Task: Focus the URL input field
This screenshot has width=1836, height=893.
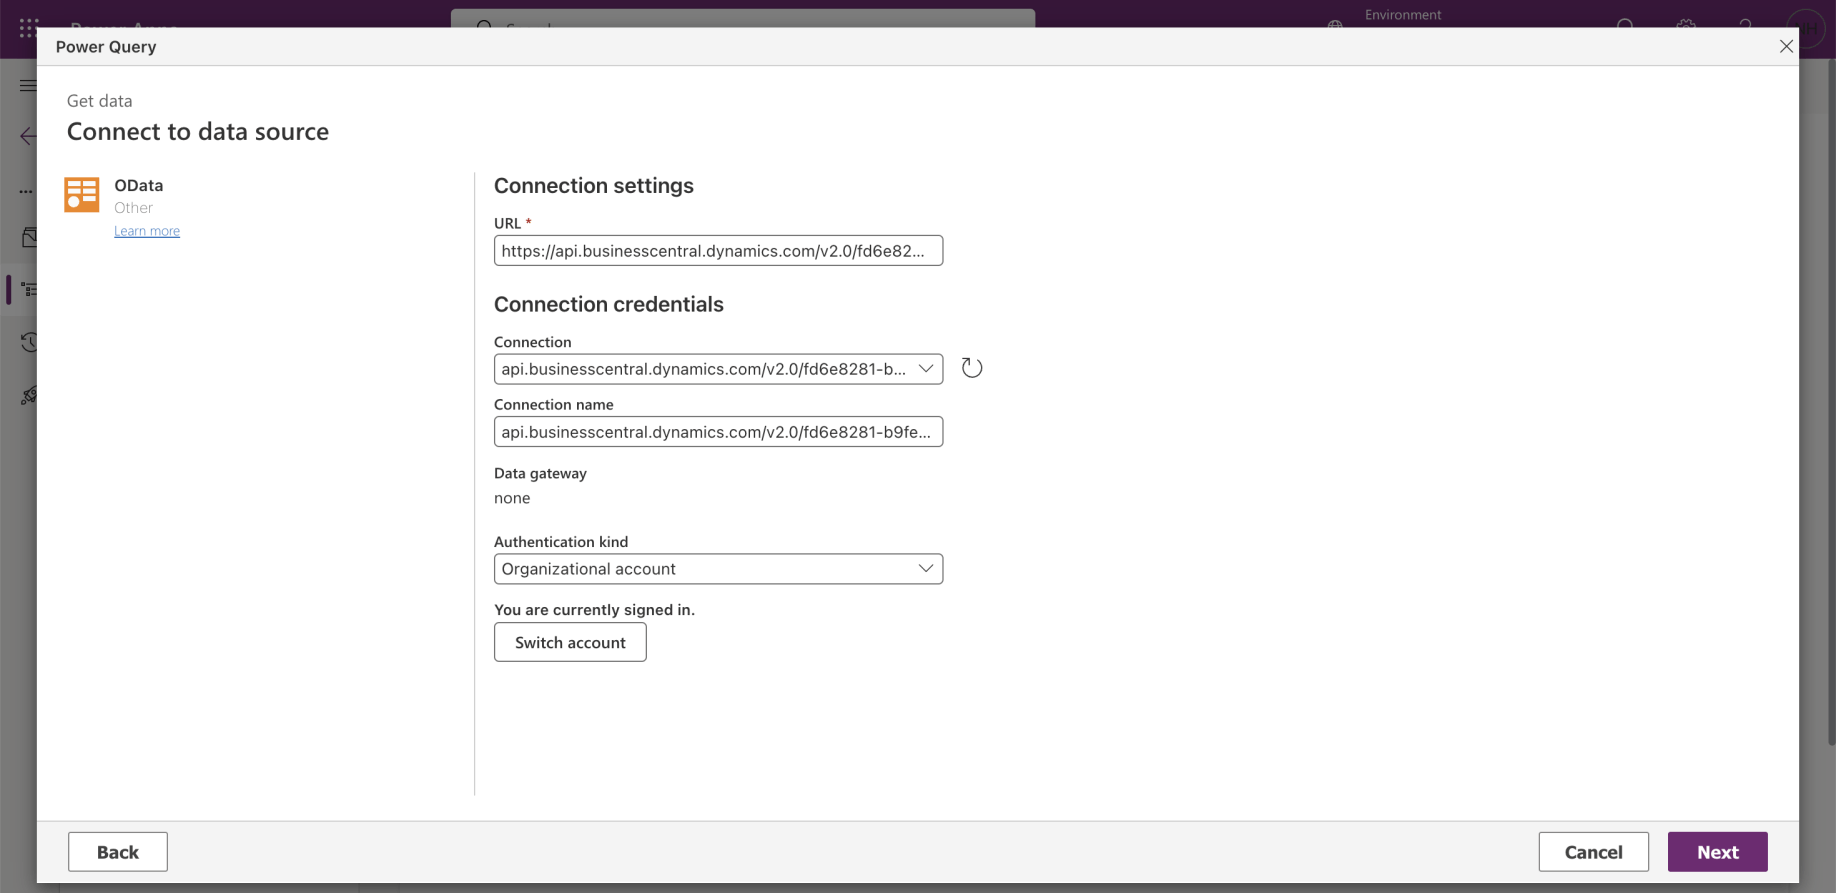Action: pyautogui.click(x=718, y=251)
